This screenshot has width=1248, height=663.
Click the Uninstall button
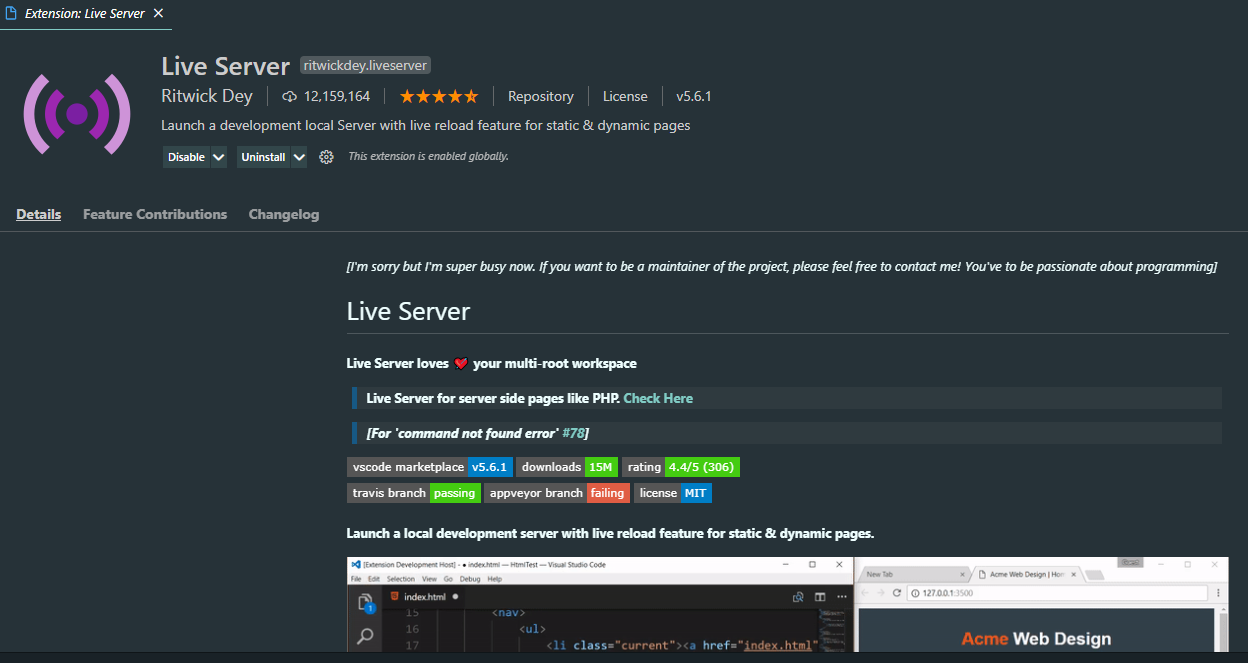pos(263,157)
